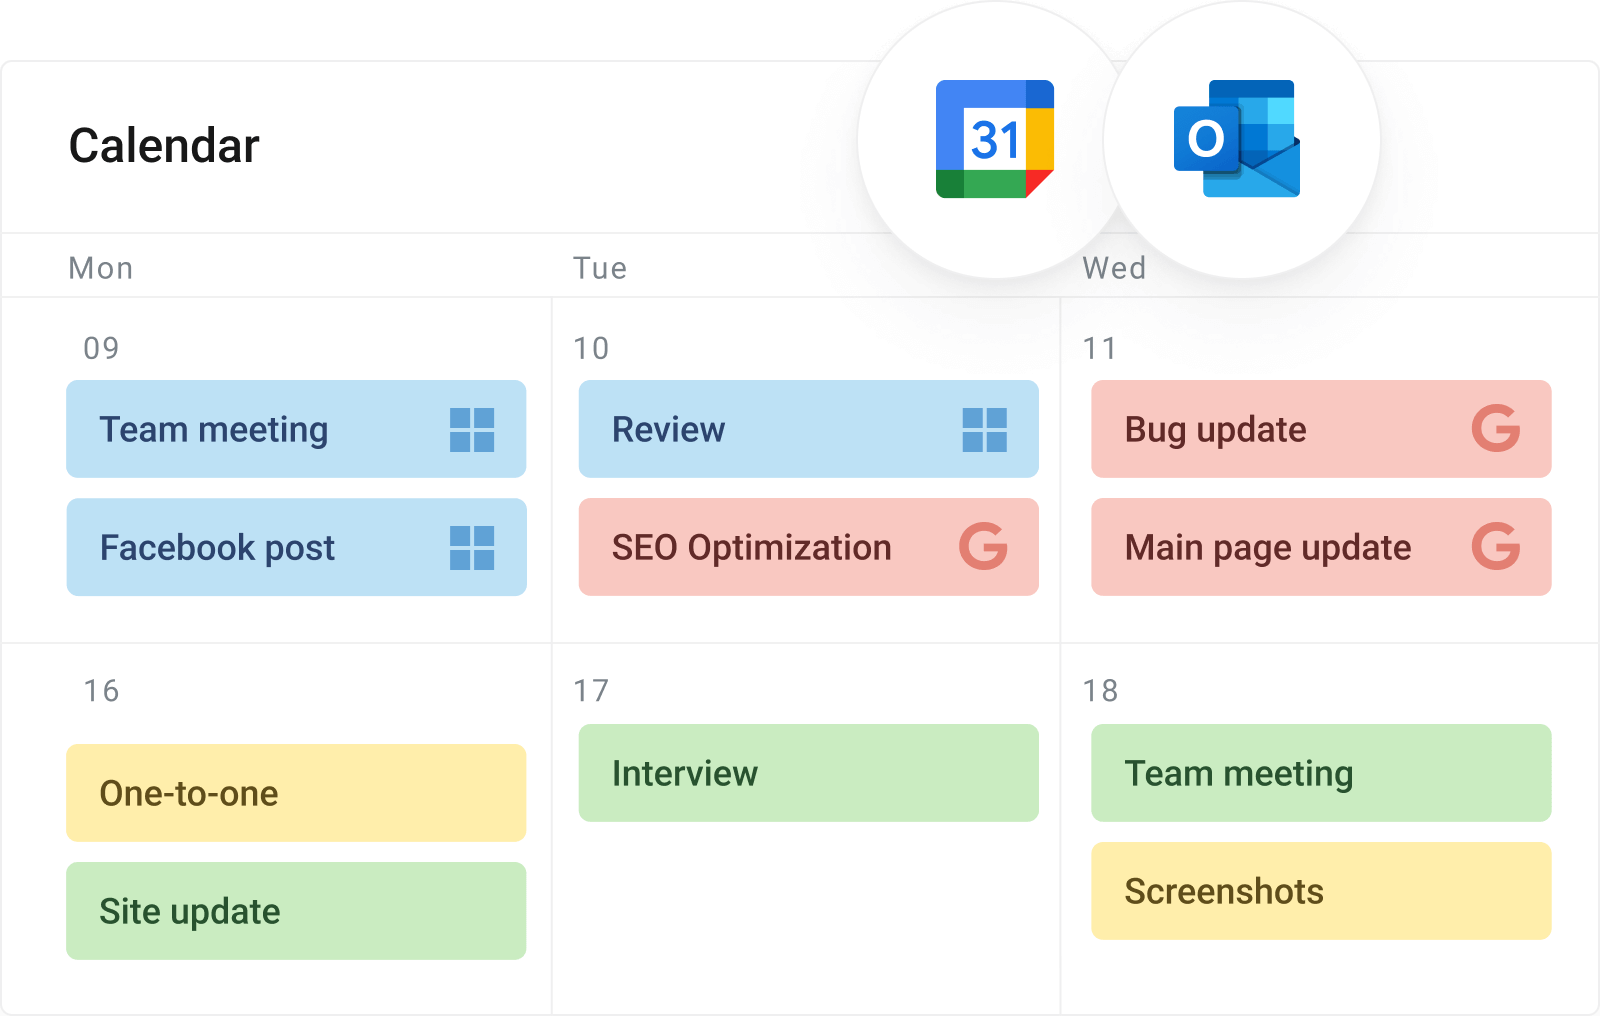Click the Google icon on SEO Optimization
Image resolution: width=1600 pixels, height=1016 pixels.
(986, 547)
